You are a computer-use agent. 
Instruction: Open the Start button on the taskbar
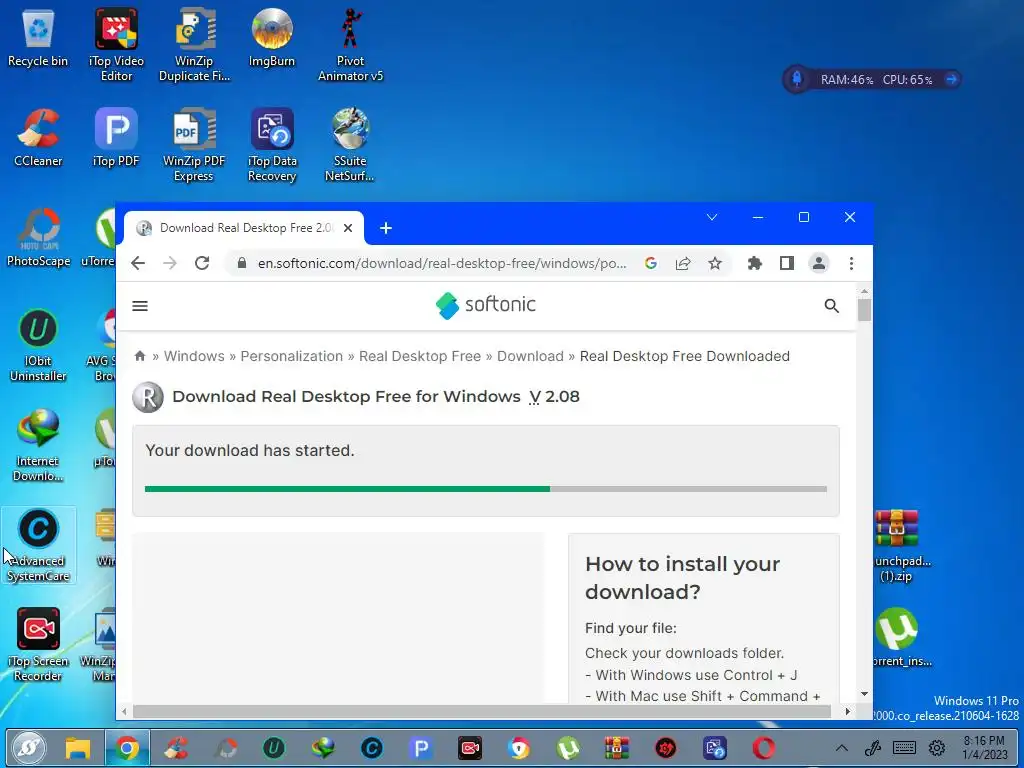pos(28,748)
